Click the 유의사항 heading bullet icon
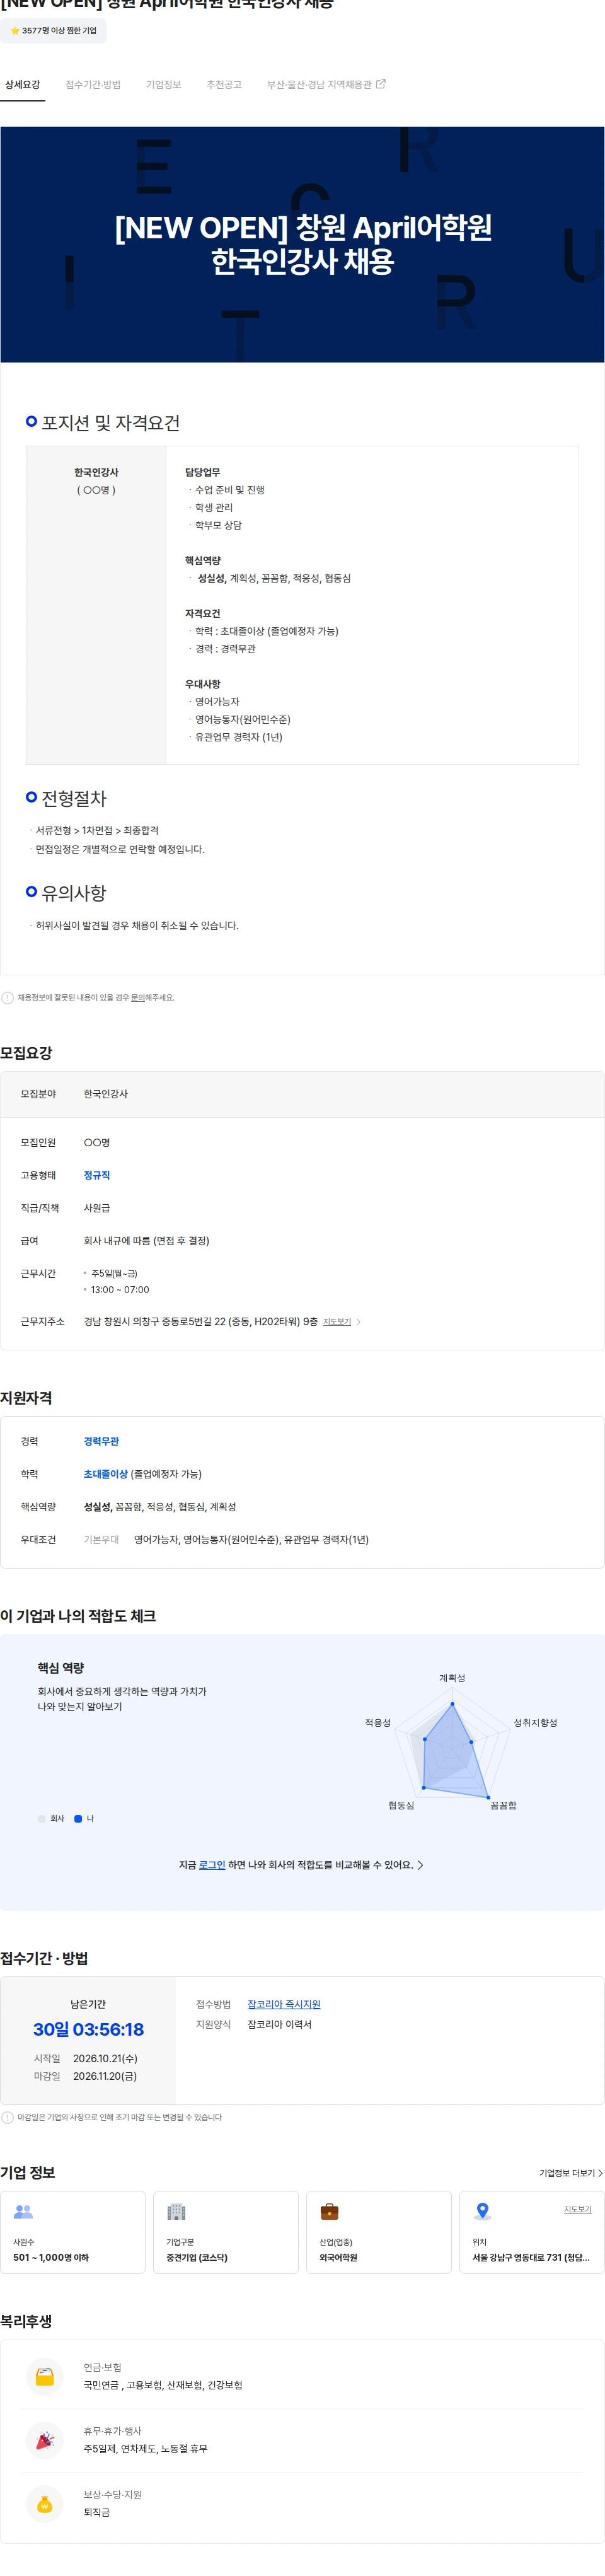The image size is (605, 2576). coord(31,891)
